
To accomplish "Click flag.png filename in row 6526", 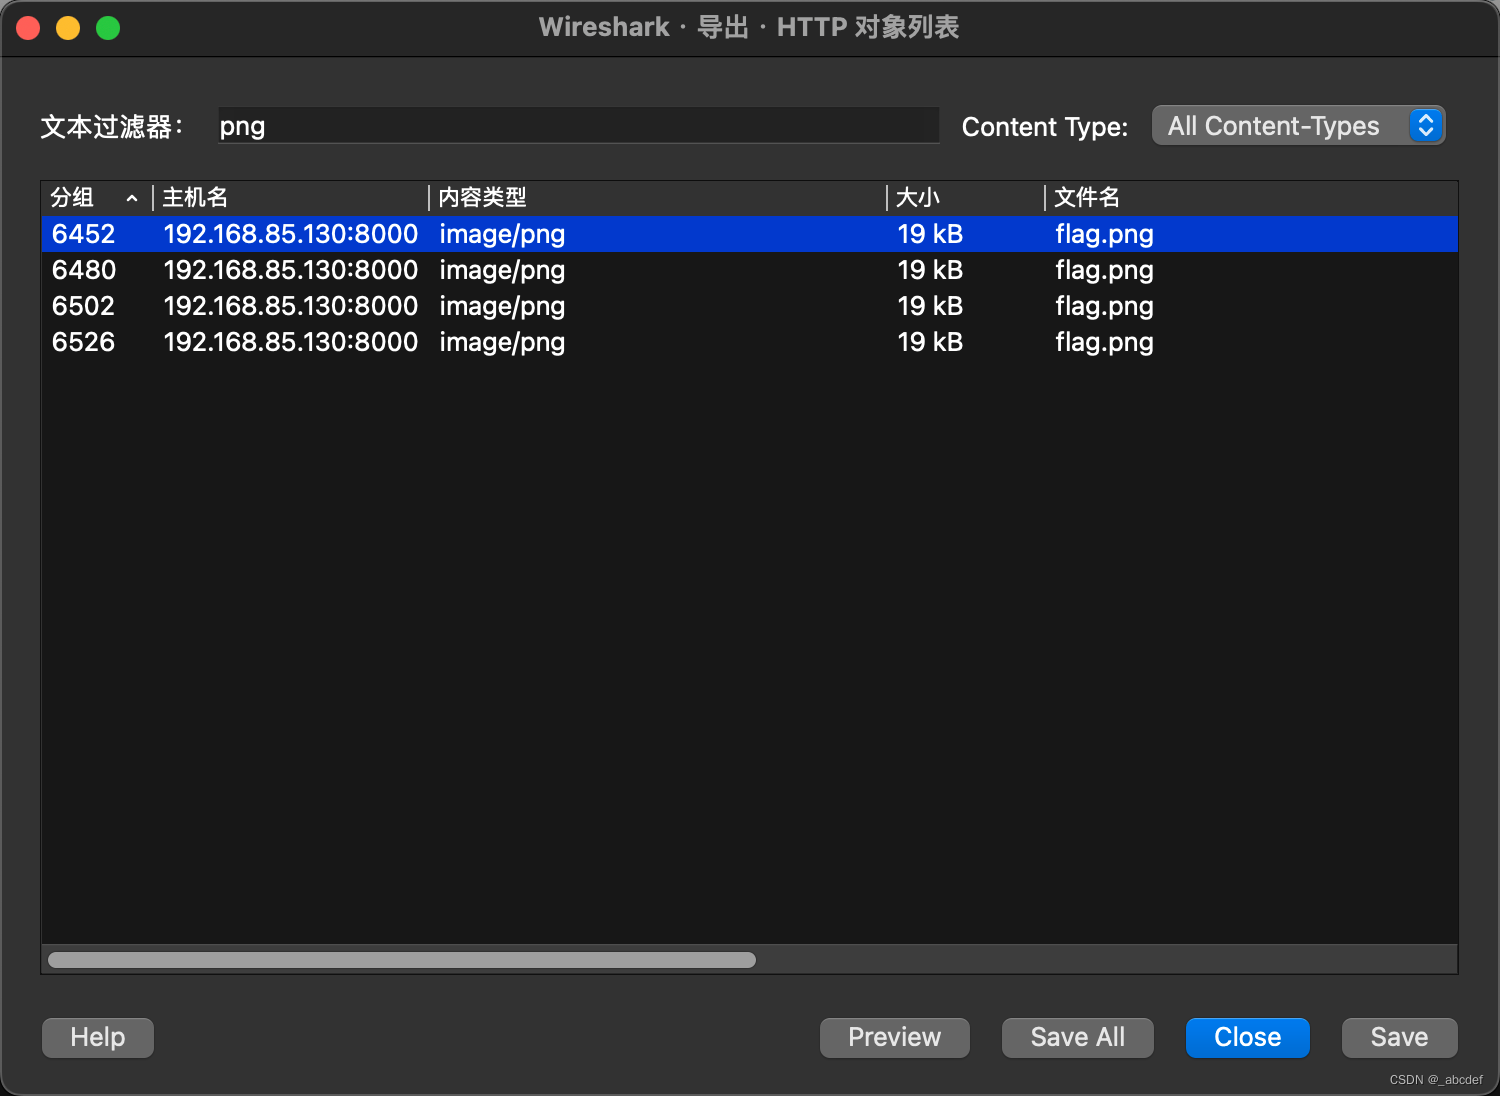I will [1104, 342].
